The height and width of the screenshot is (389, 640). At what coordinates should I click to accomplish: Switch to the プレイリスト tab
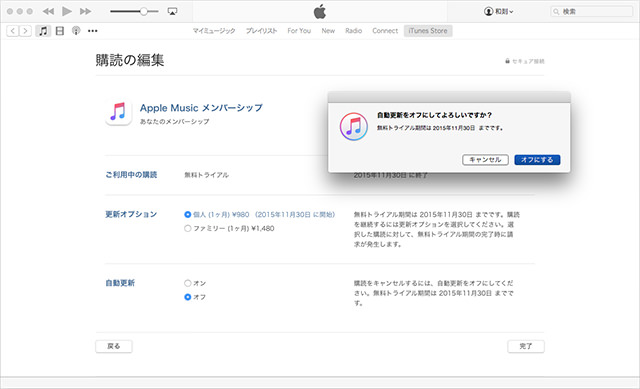coord(261,31)
